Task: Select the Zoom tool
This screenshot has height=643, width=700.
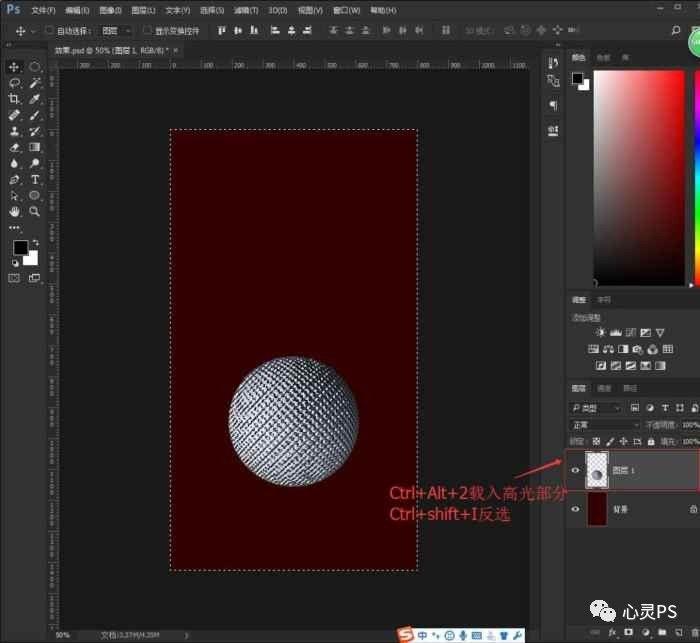Action: (35, 212)
